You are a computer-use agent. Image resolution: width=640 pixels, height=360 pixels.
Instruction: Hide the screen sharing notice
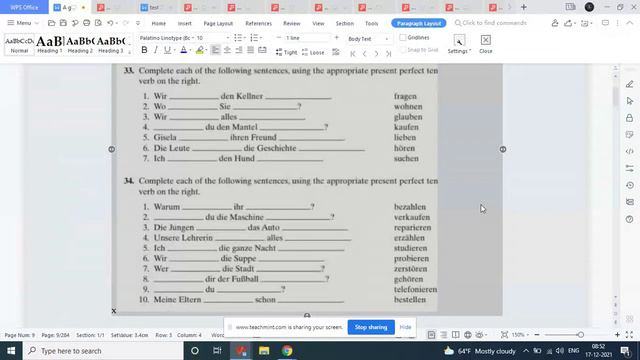click(405, 327)
